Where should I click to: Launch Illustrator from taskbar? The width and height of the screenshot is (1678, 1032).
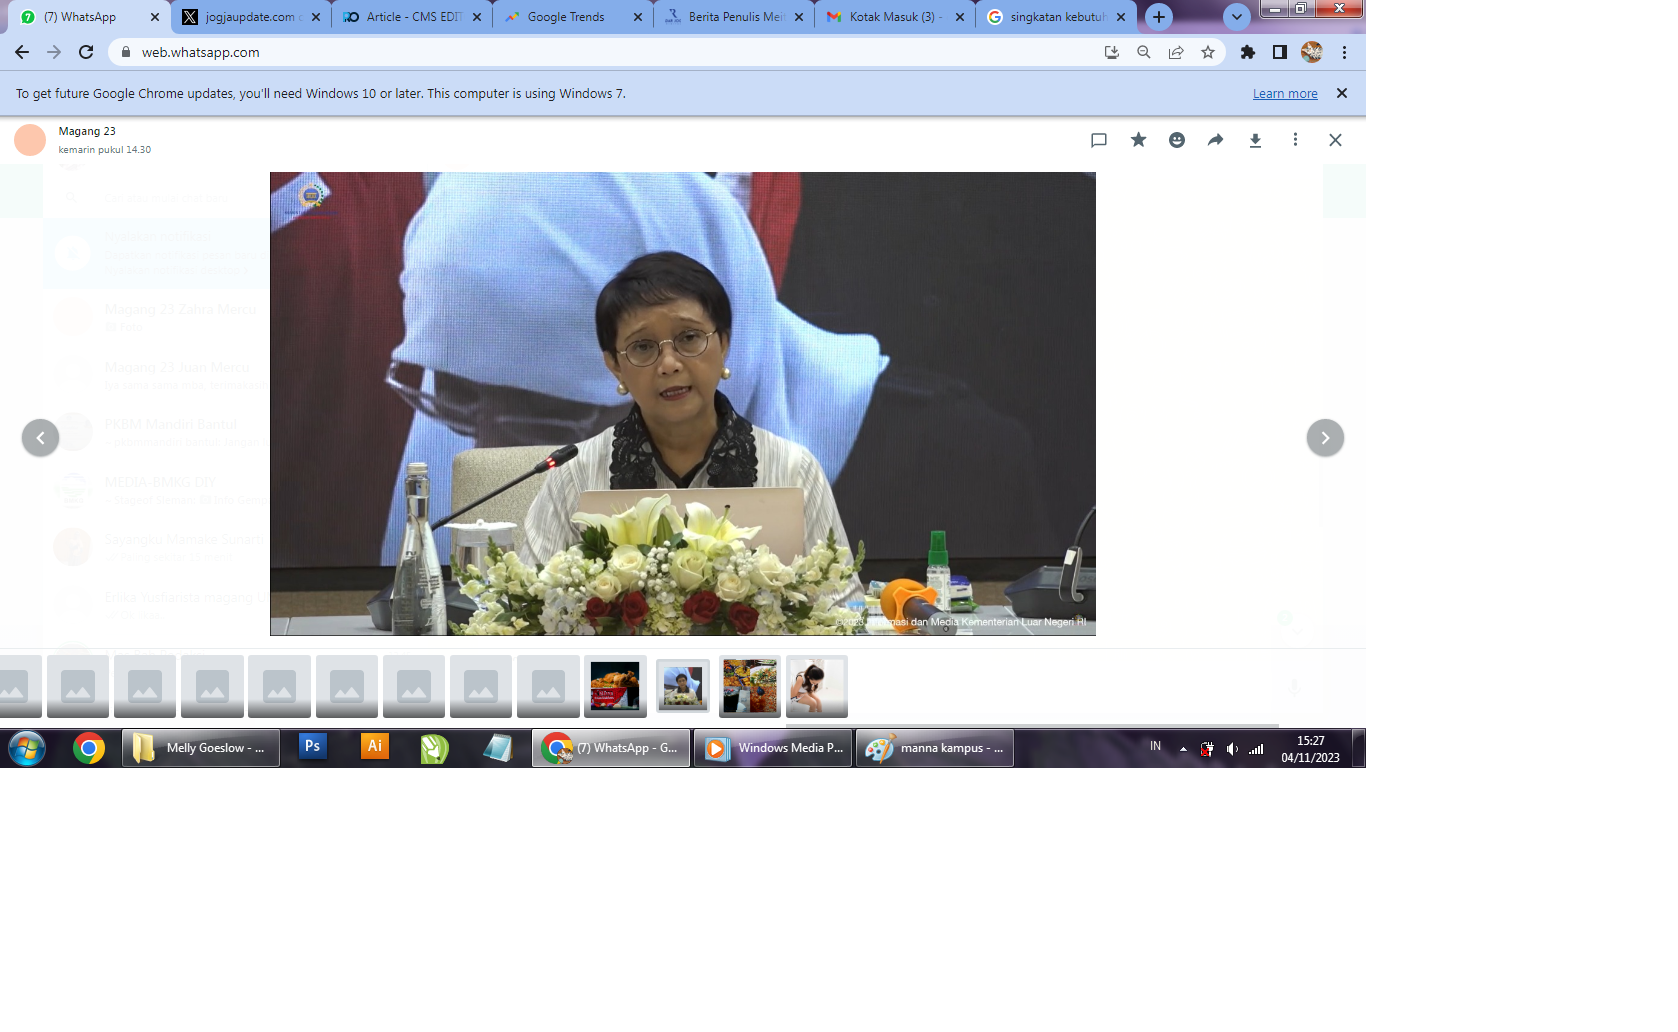(374, 747)
